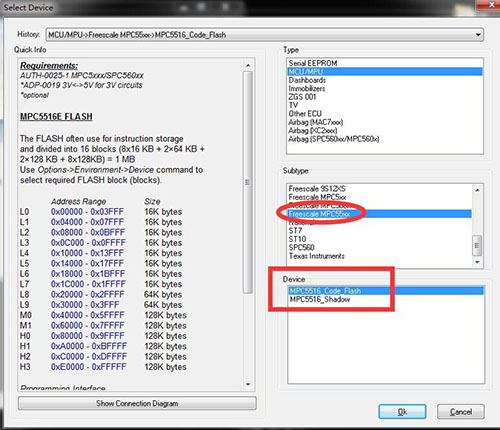Click Quick Info scroll down arrow
Screen dimensions: 500x430
248,384
